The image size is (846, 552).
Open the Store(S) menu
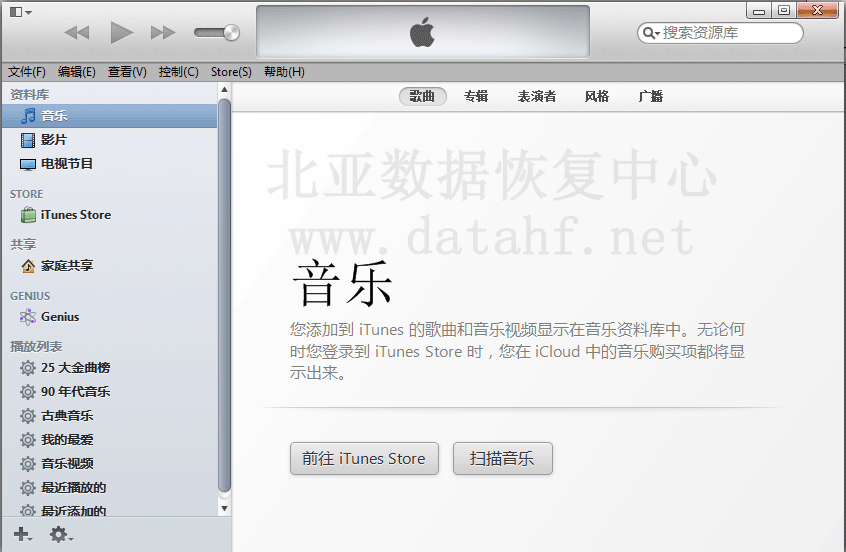[231, 72]
